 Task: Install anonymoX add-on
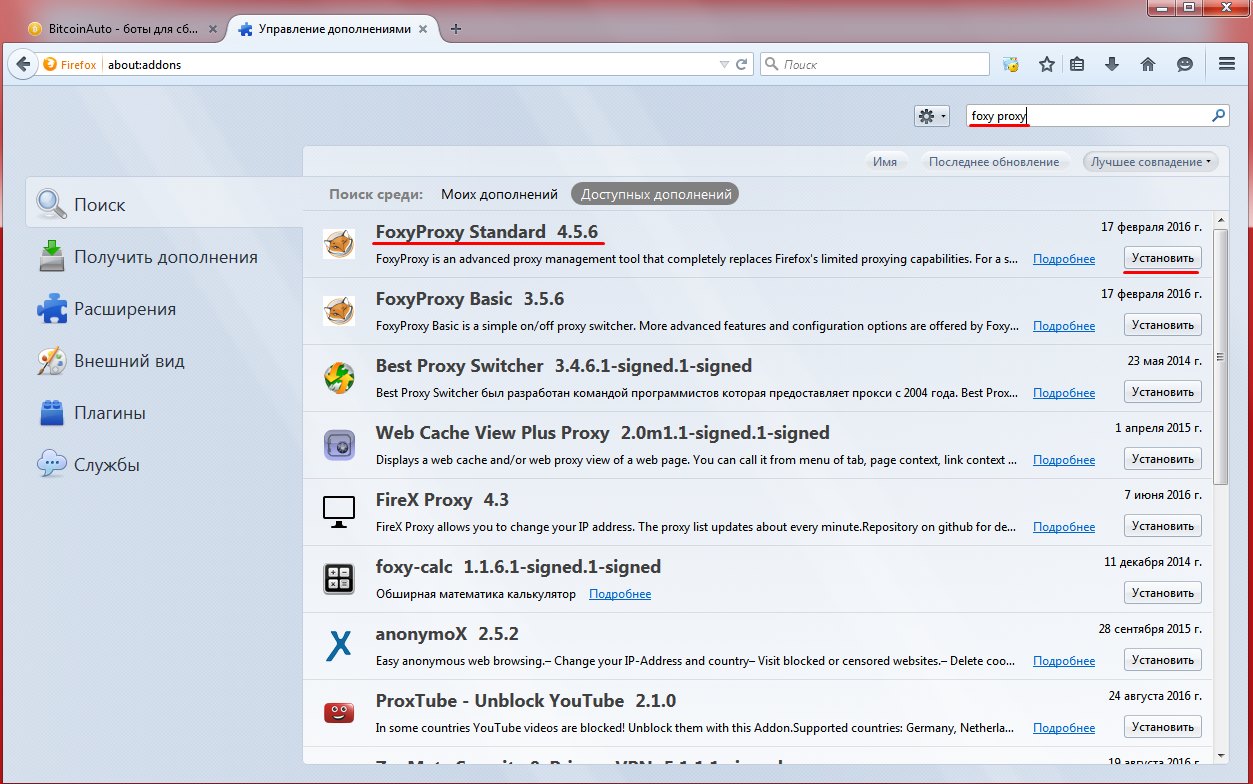(1163, 660)
